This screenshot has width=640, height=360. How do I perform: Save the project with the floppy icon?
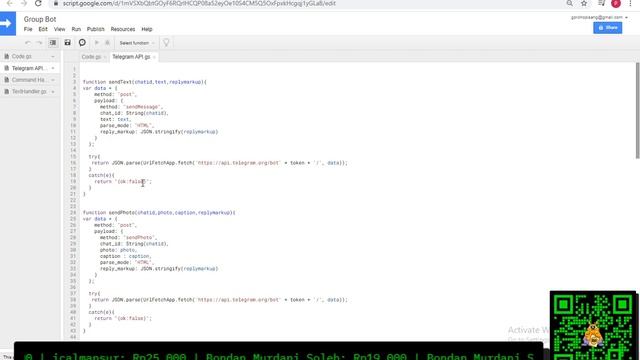tap(67, 42)
